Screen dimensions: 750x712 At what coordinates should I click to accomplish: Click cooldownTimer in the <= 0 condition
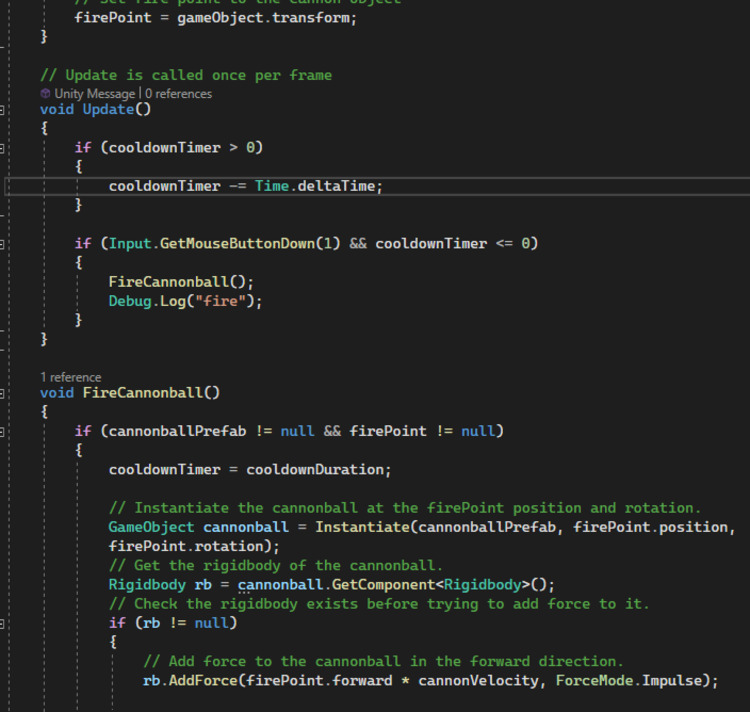point(431,244)
